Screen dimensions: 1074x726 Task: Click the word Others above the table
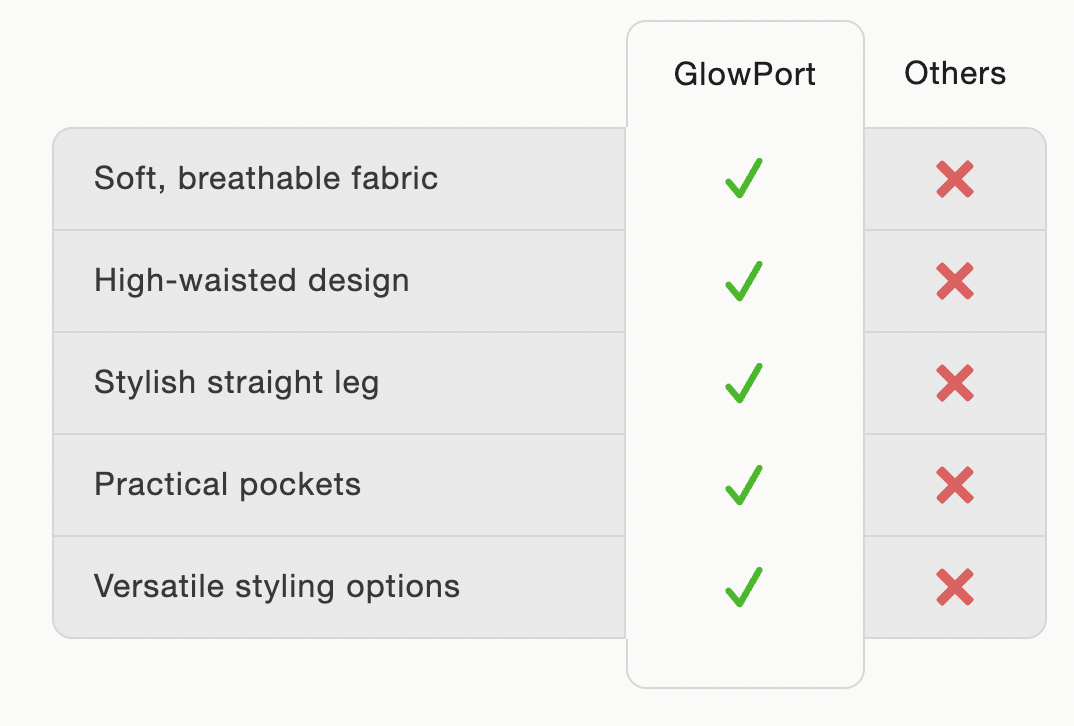point(955,73)
